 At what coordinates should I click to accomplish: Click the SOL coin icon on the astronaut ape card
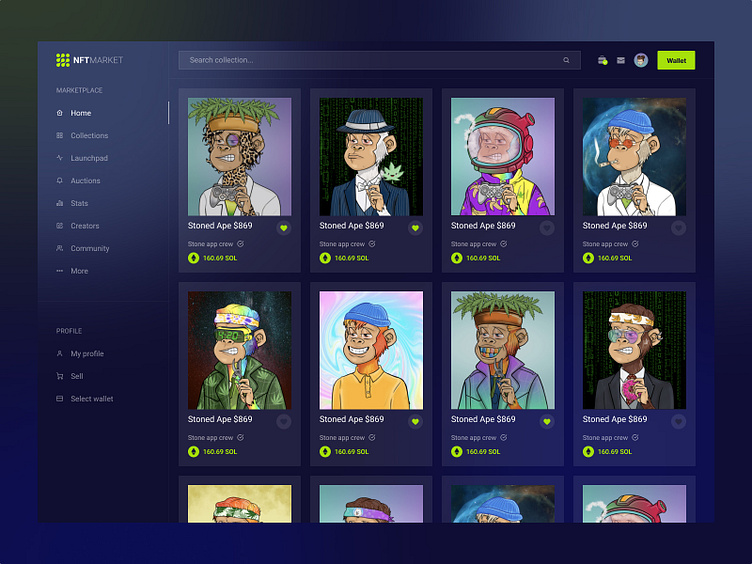click(x=457, y=258)
